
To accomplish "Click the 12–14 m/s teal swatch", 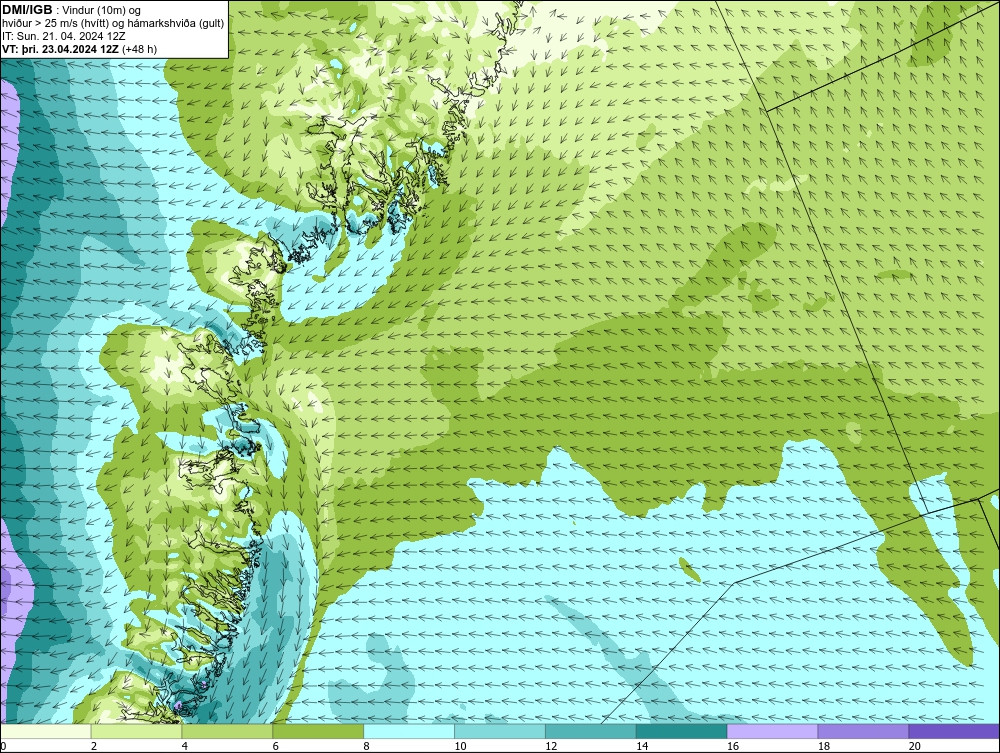I will pyautogui.click(x=591, y=731).
